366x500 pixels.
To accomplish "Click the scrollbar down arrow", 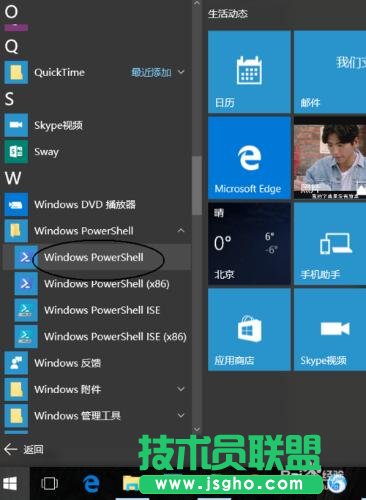I will 197,429.
